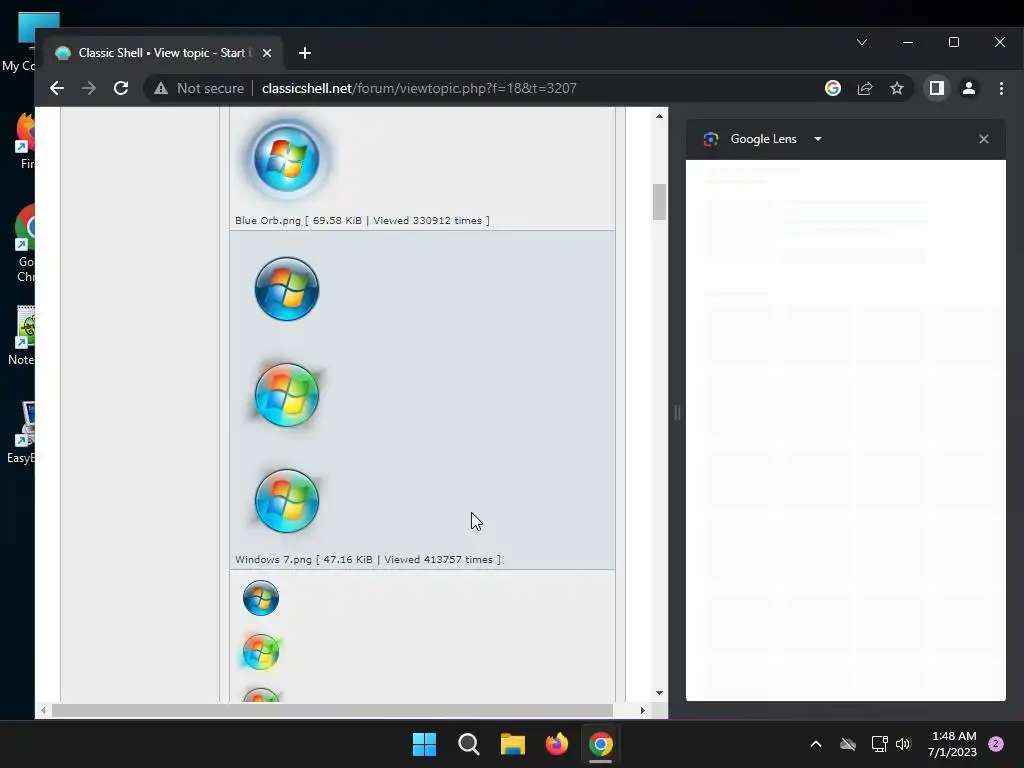The height and width of the screenshot is (768, 1024).
Task: Click the Chrome icon on the taskbar
Action: point(601,744)
